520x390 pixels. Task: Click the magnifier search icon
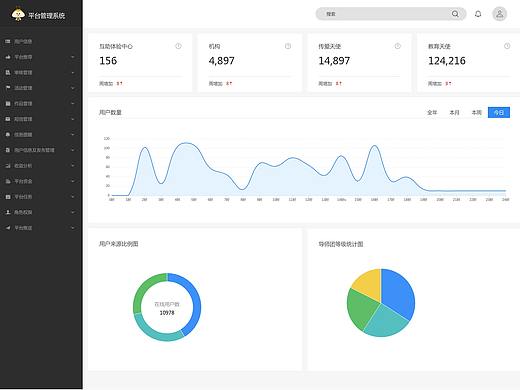point(455,14)
